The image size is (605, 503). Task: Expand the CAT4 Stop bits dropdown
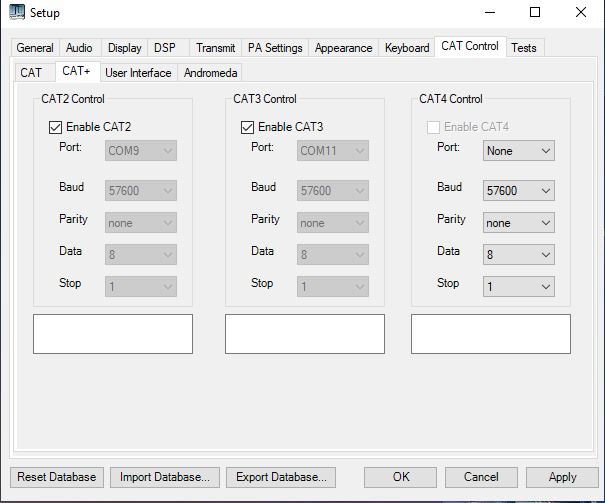[518, 287]
